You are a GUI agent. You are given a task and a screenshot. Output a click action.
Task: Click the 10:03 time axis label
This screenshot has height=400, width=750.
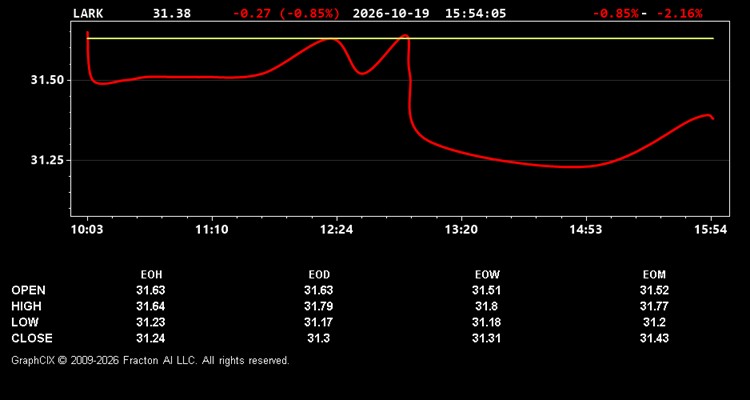(x=87, y=230)
